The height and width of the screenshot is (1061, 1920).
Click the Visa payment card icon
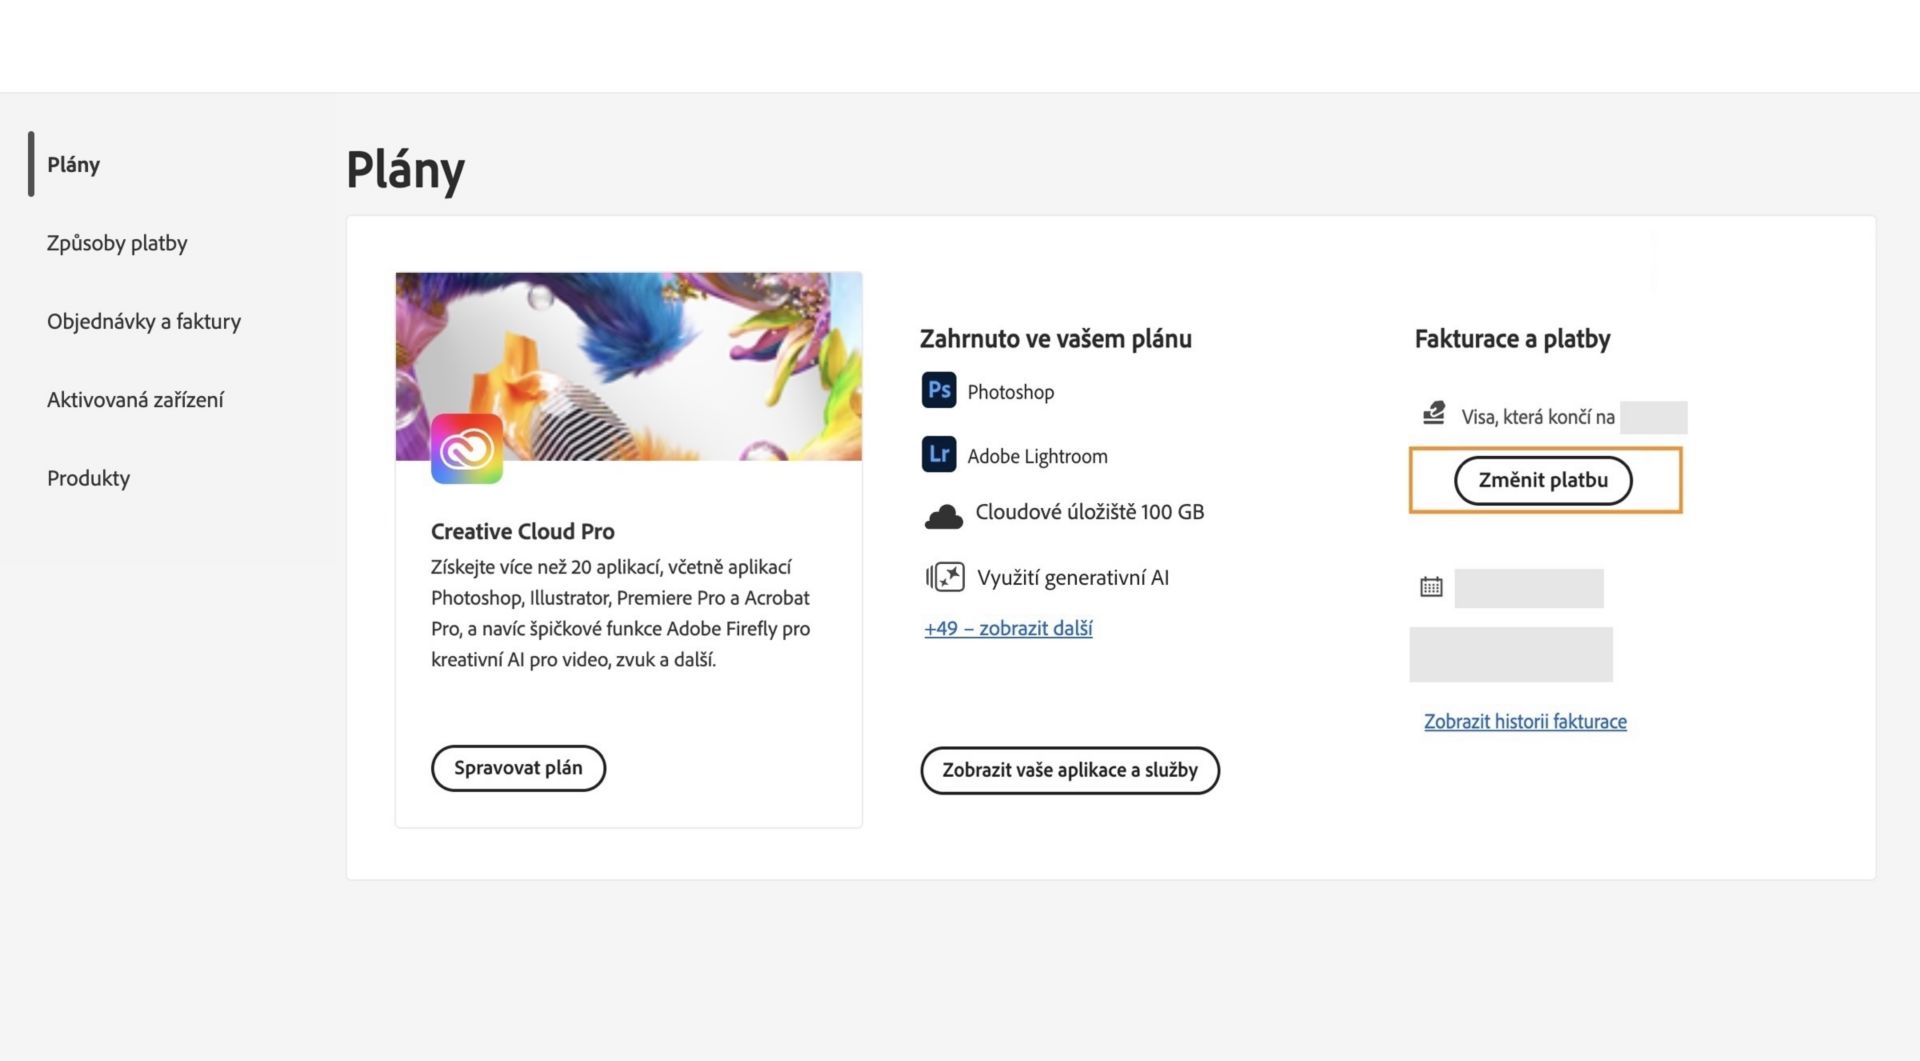(1433, 413)
